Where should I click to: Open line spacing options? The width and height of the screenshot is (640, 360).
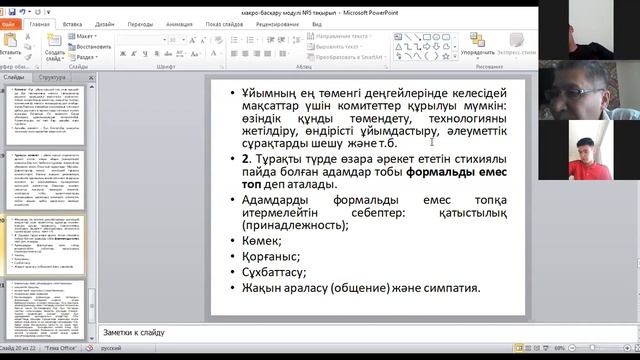pos(298,40)
